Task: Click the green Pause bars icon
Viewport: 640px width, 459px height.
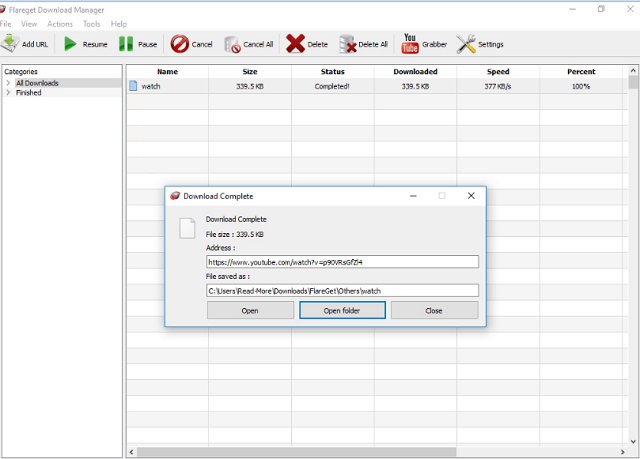Action: tap(126, 44)
